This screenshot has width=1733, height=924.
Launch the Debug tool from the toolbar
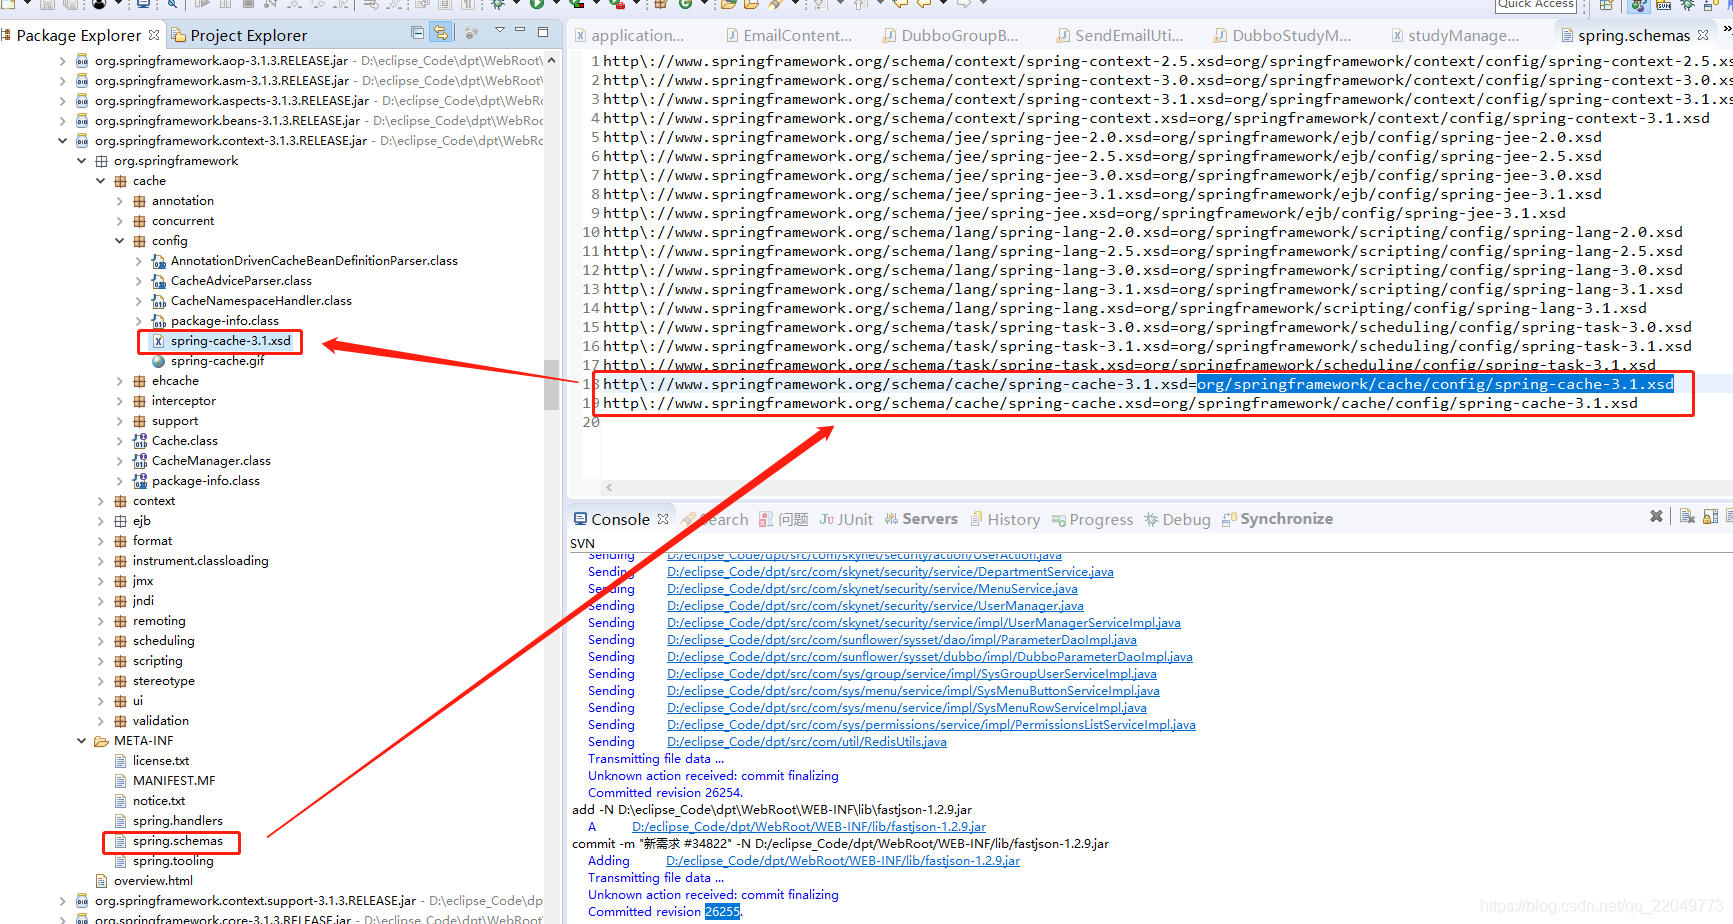tap(498, 7)
